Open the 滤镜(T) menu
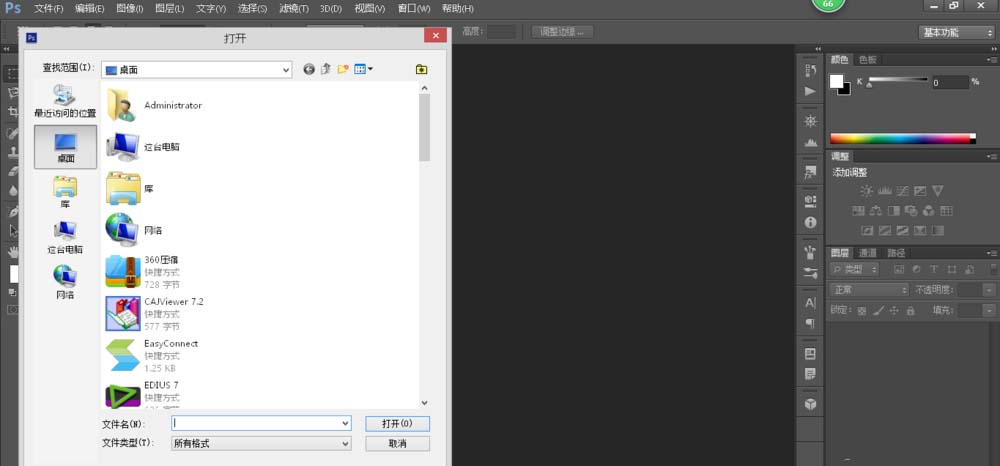This screenshot has height=466, width=1000. (x=293, y=9)
